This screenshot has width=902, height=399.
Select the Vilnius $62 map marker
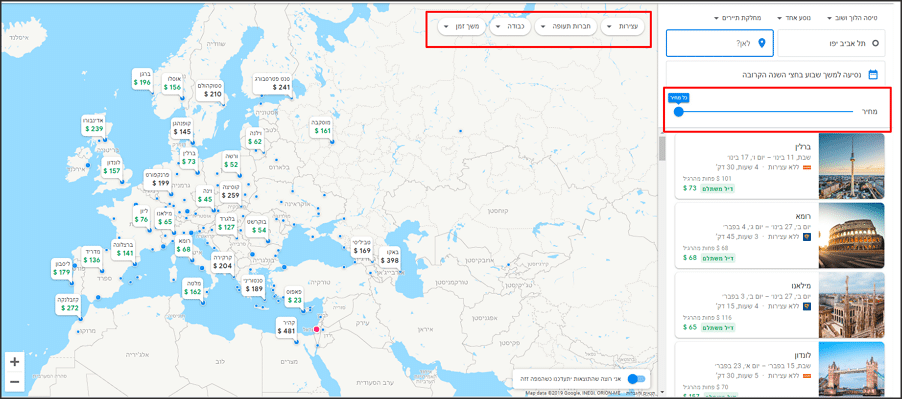254,137
